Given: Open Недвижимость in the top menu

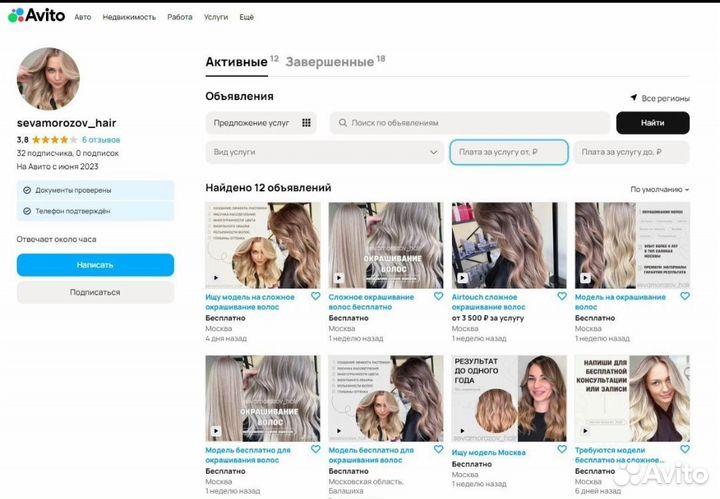Looking at the screenshot, I should click(129, 17).
